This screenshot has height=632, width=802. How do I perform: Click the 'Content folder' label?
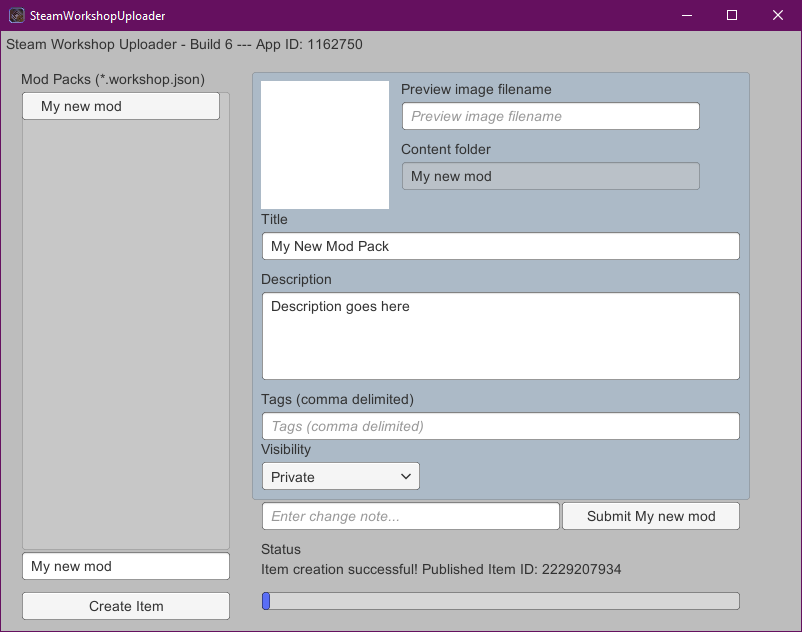point(446,149)
